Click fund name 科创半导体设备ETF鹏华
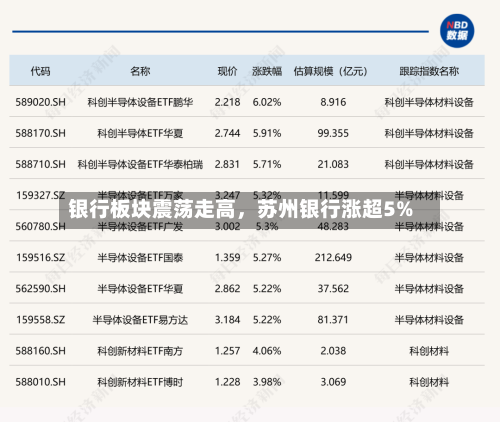The height and width of the screenshot is (422, 500). (140, 102)
